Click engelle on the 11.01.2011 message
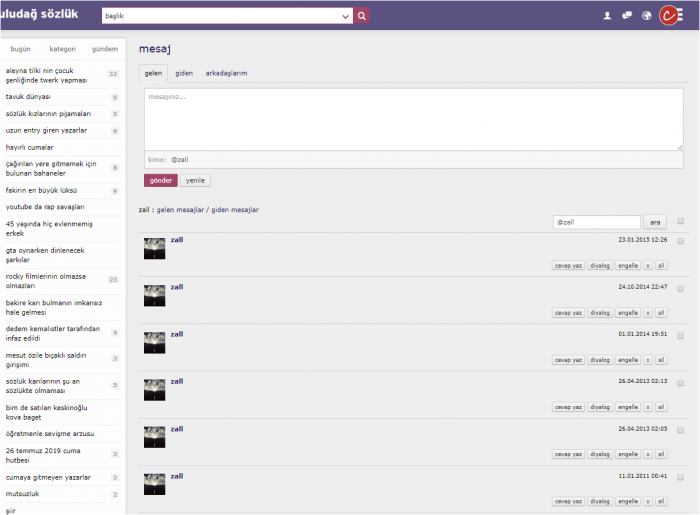700x515 pixels. pyautogui.click(x=628, y=501)
